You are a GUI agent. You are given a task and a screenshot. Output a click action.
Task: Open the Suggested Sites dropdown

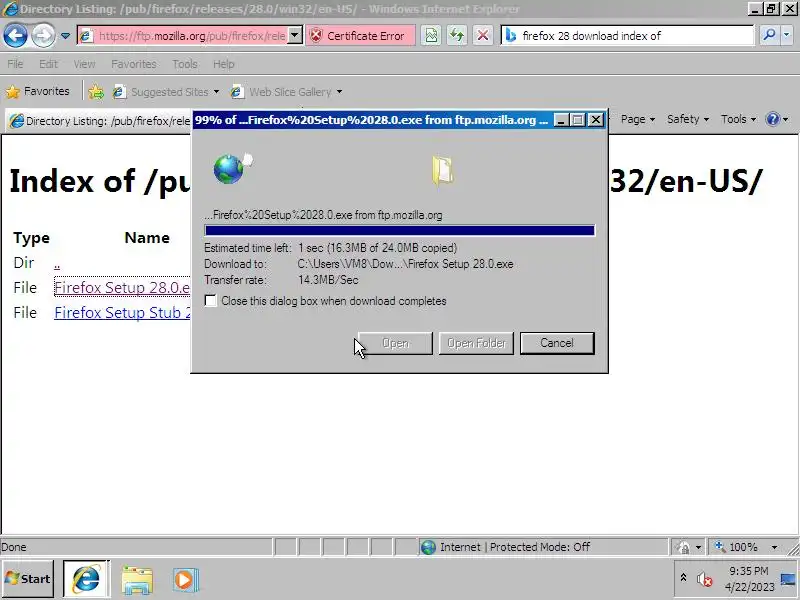[166, 92]
